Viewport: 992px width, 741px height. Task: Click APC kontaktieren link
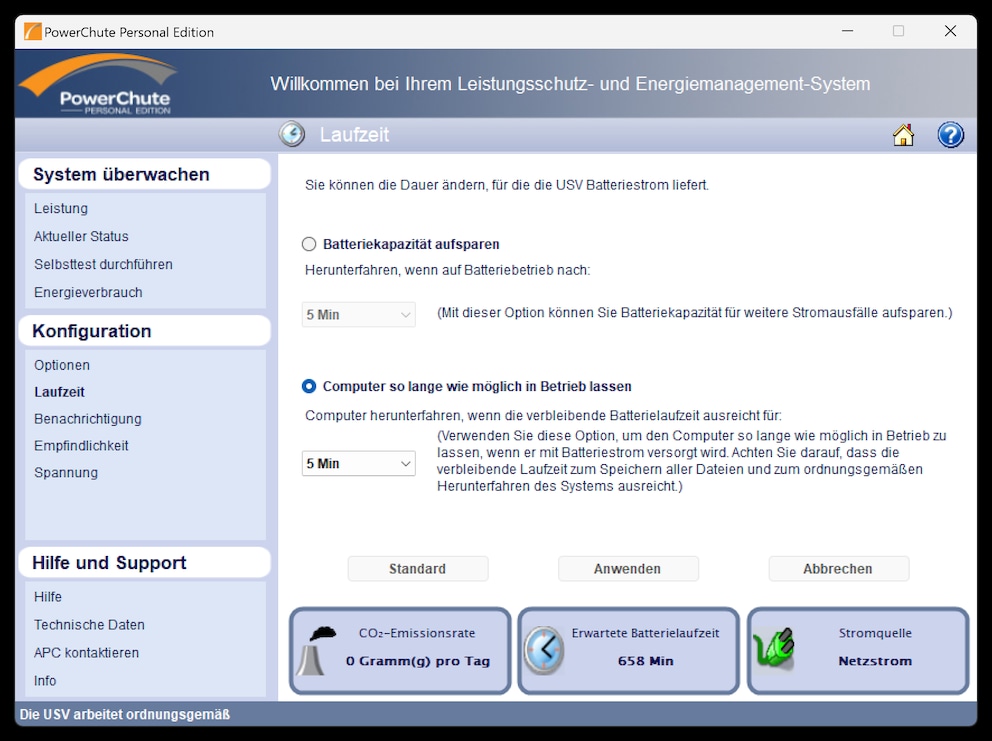pyautogui.click(x=86, y=652)
